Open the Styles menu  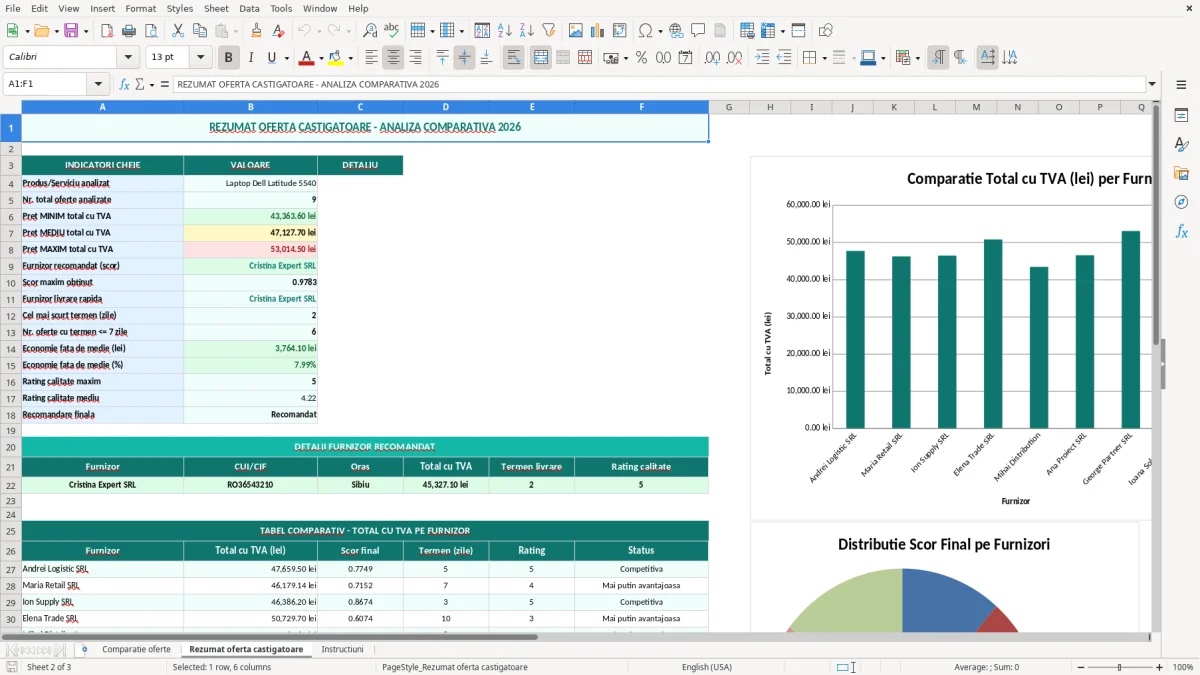[180, 8]
